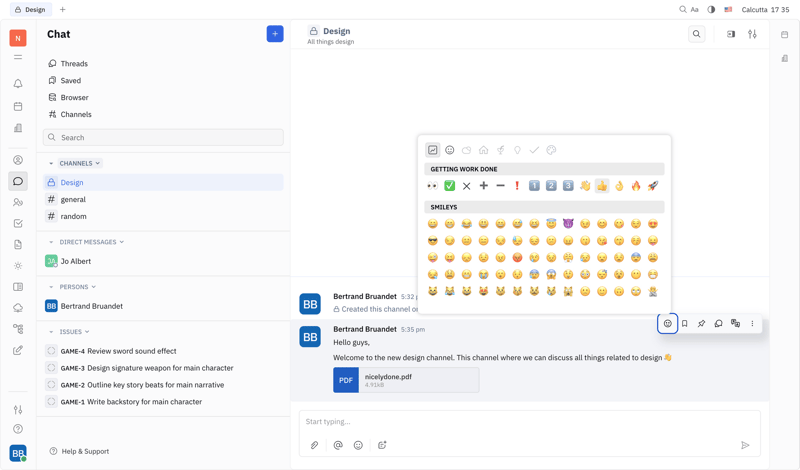Collapse CHANNELS section with left triangle
The height and width of the screenshot is (470, 800).
(x=51, y=163)
